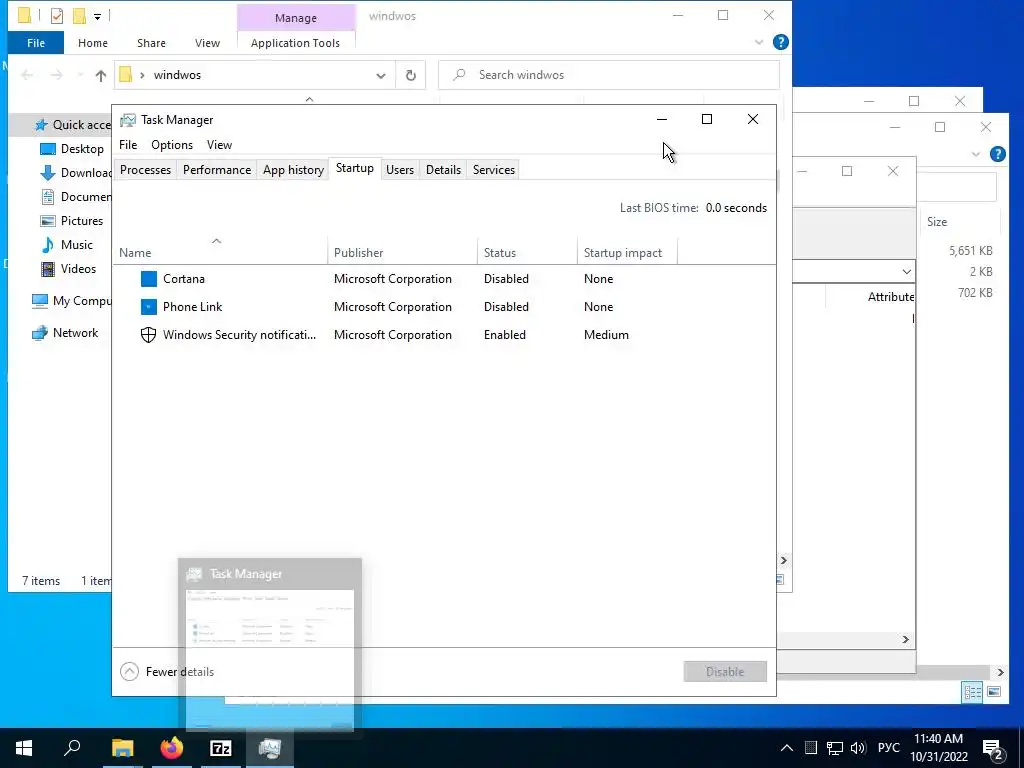The width and height of the screenshot is (1024, 768).
Task: Open the Quick Access Toolbar dropdown arrow
Action: click(x=97, y=16)
